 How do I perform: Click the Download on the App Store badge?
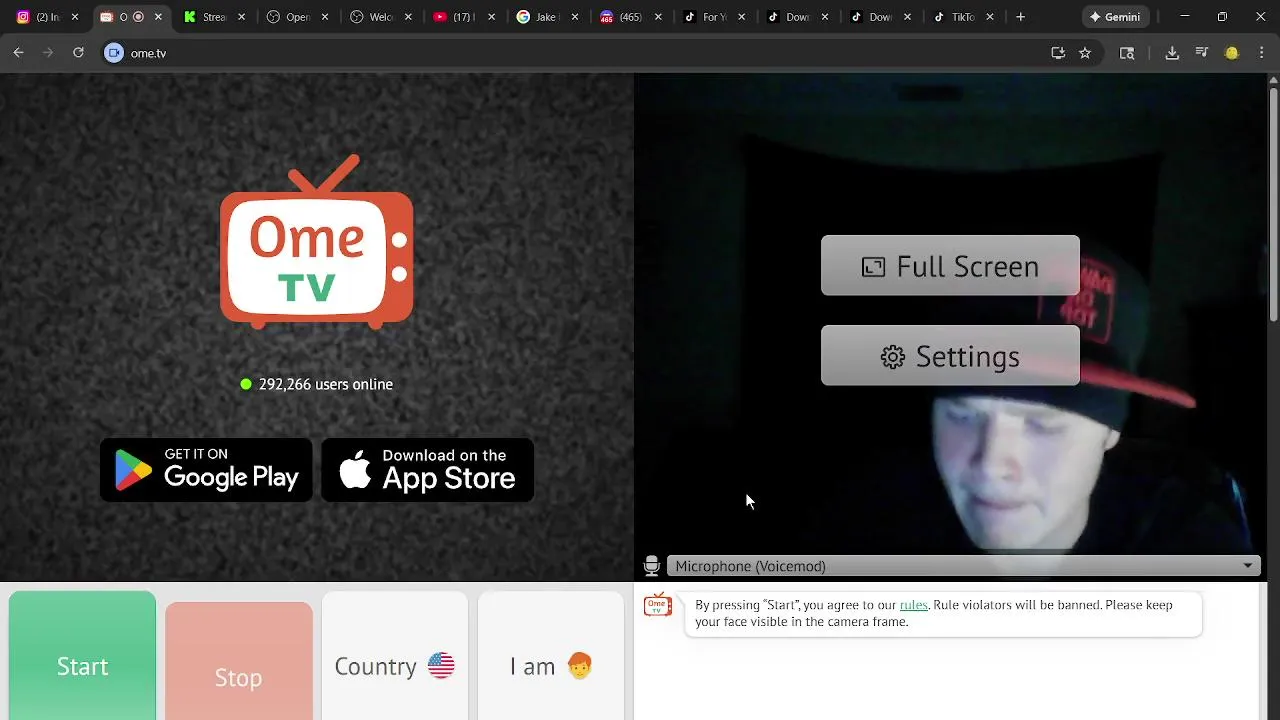[427, 470]
